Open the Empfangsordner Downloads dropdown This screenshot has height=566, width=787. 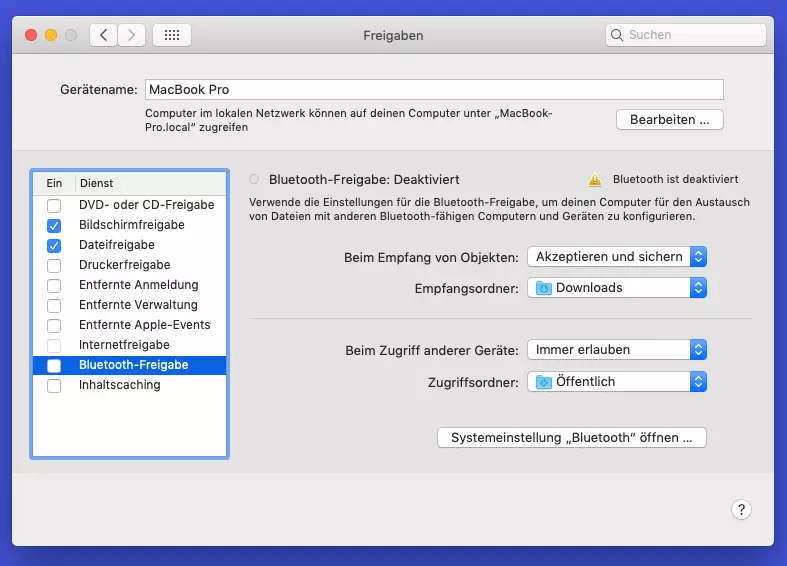click(617, 288)
